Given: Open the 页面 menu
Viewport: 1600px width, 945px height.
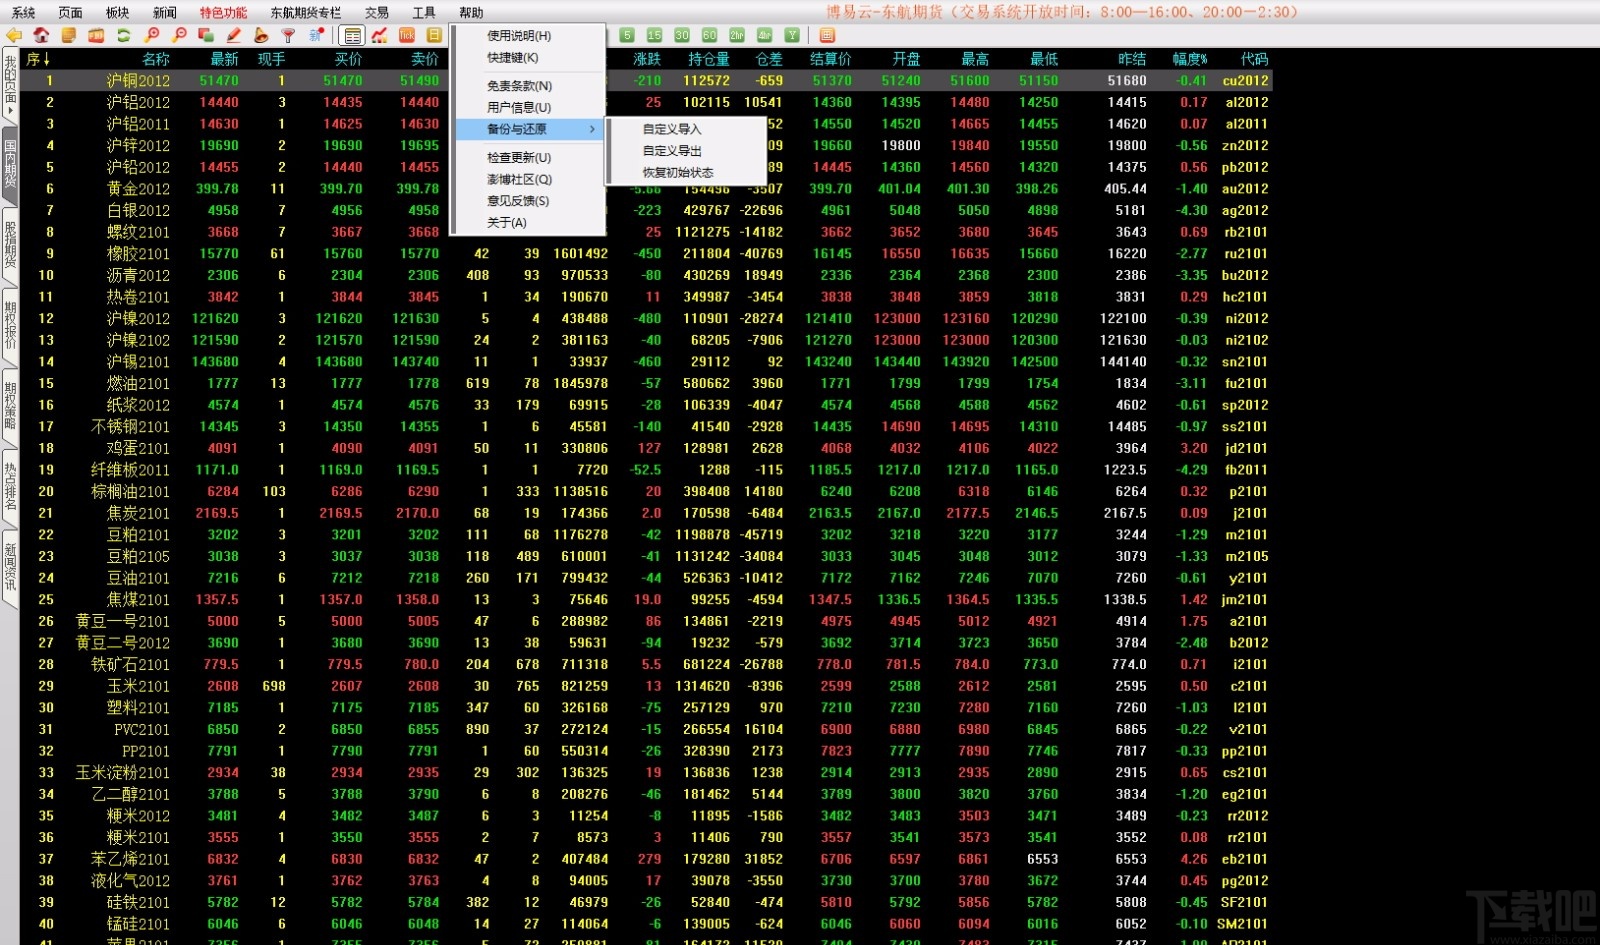Looking at the screenshot, I should pos(70,13).
